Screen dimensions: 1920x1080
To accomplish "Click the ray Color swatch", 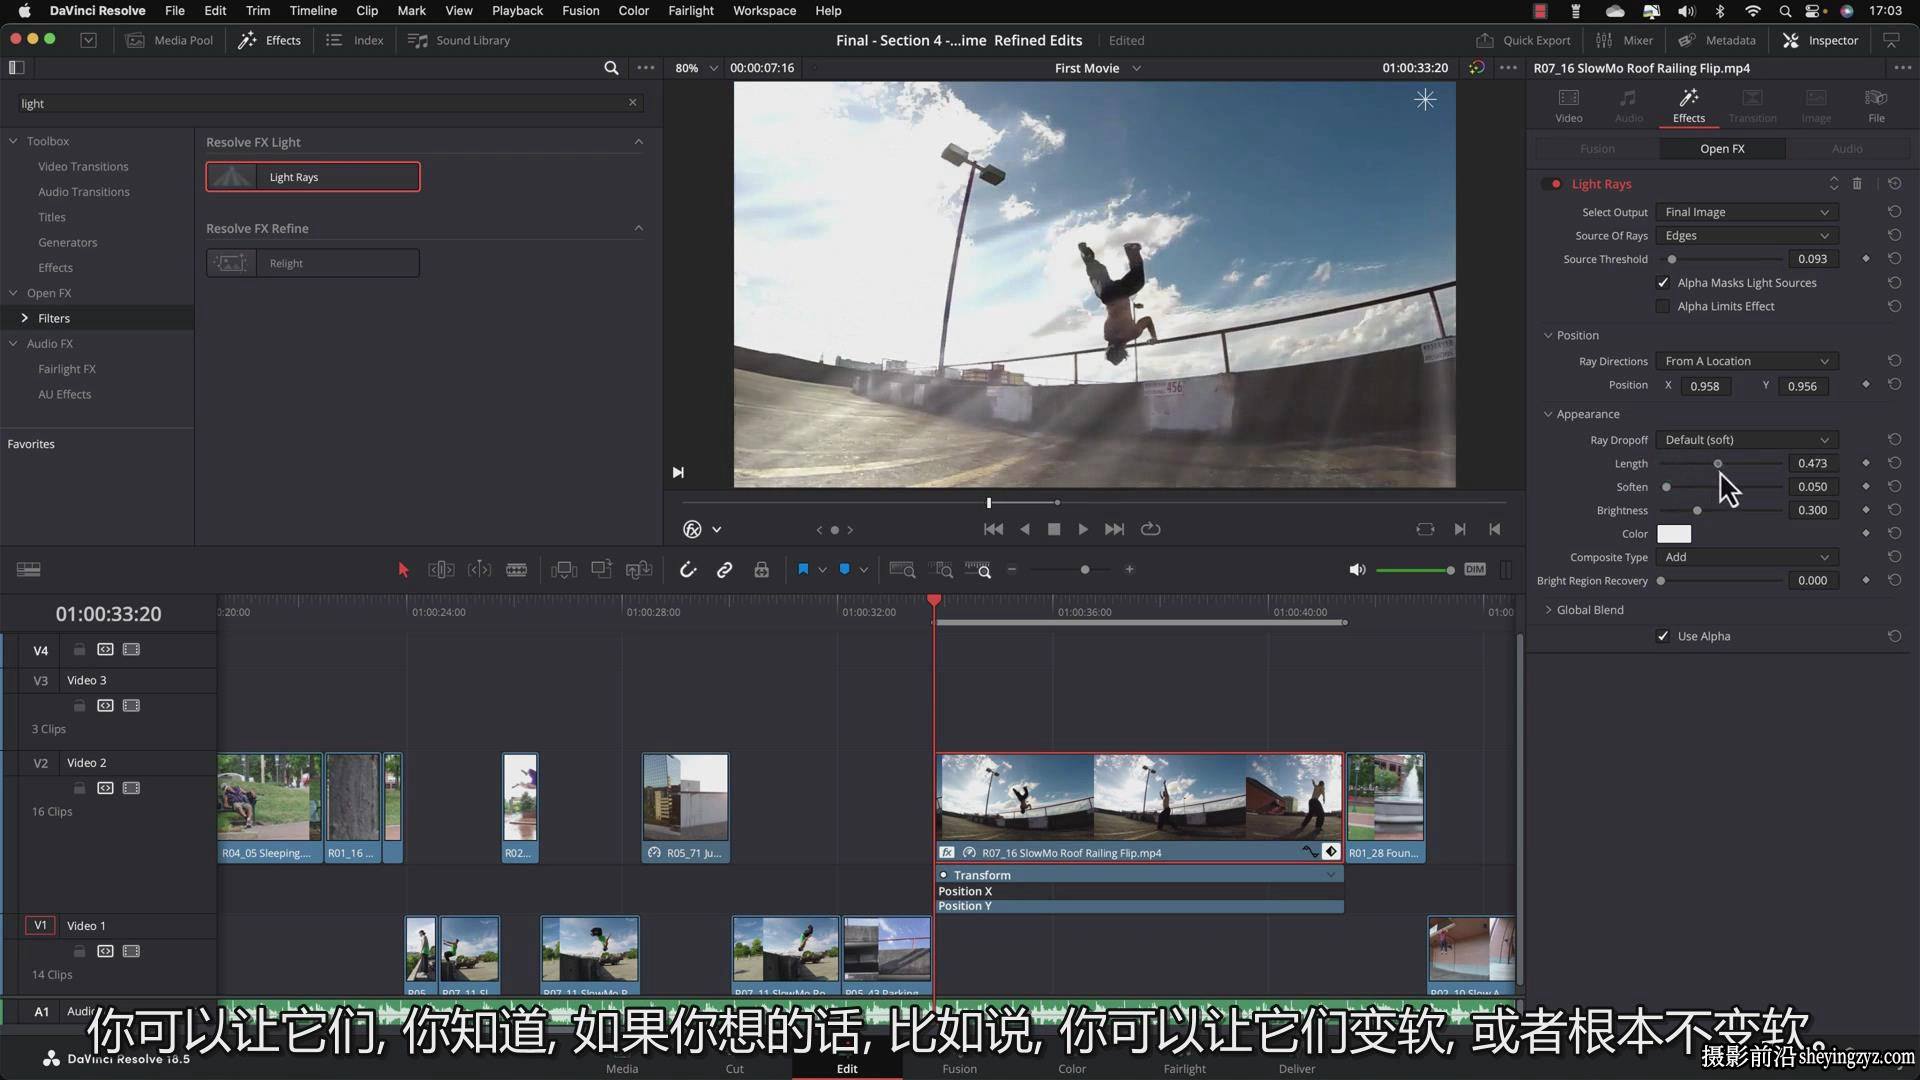I will (x=1674, y=534).
